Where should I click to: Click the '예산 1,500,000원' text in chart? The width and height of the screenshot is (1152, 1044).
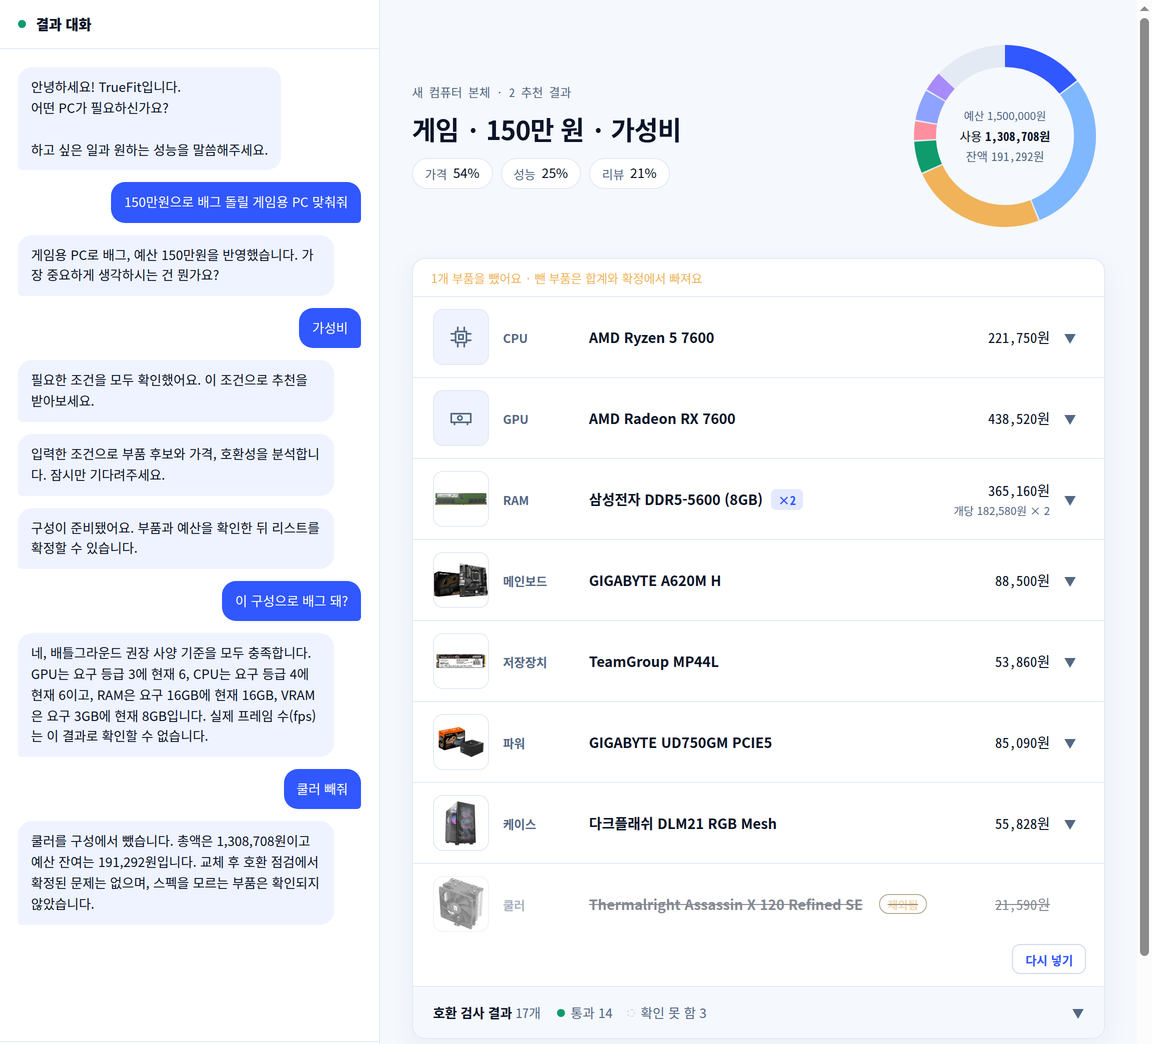1004,116
